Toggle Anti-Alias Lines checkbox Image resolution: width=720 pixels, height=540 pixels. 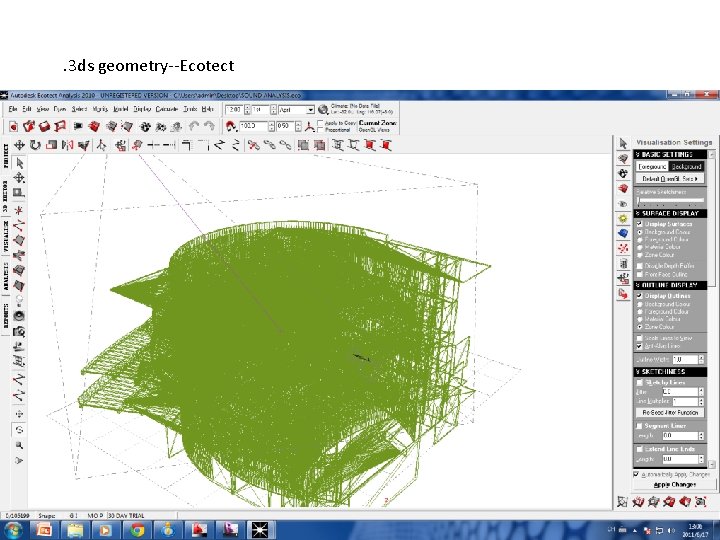coord(639,346)
